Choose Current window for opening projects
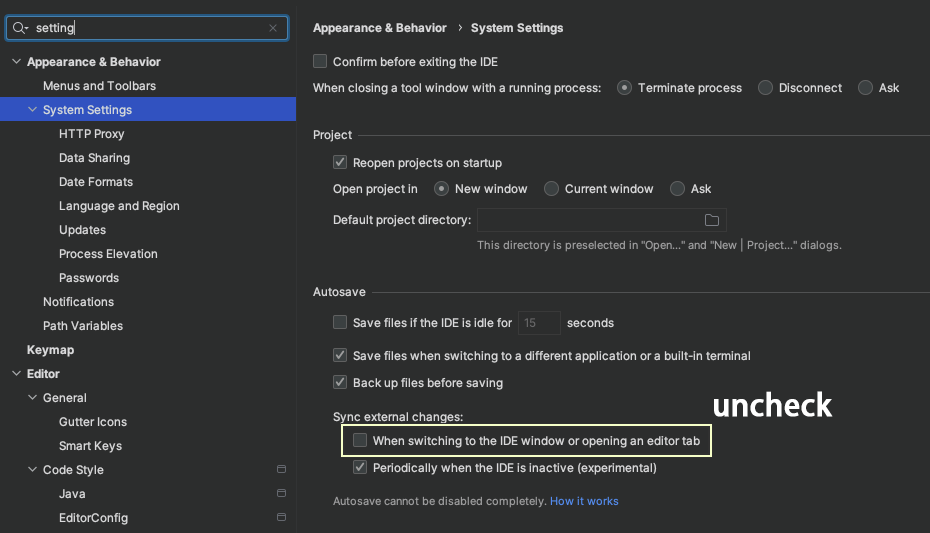 coord(551,189)
